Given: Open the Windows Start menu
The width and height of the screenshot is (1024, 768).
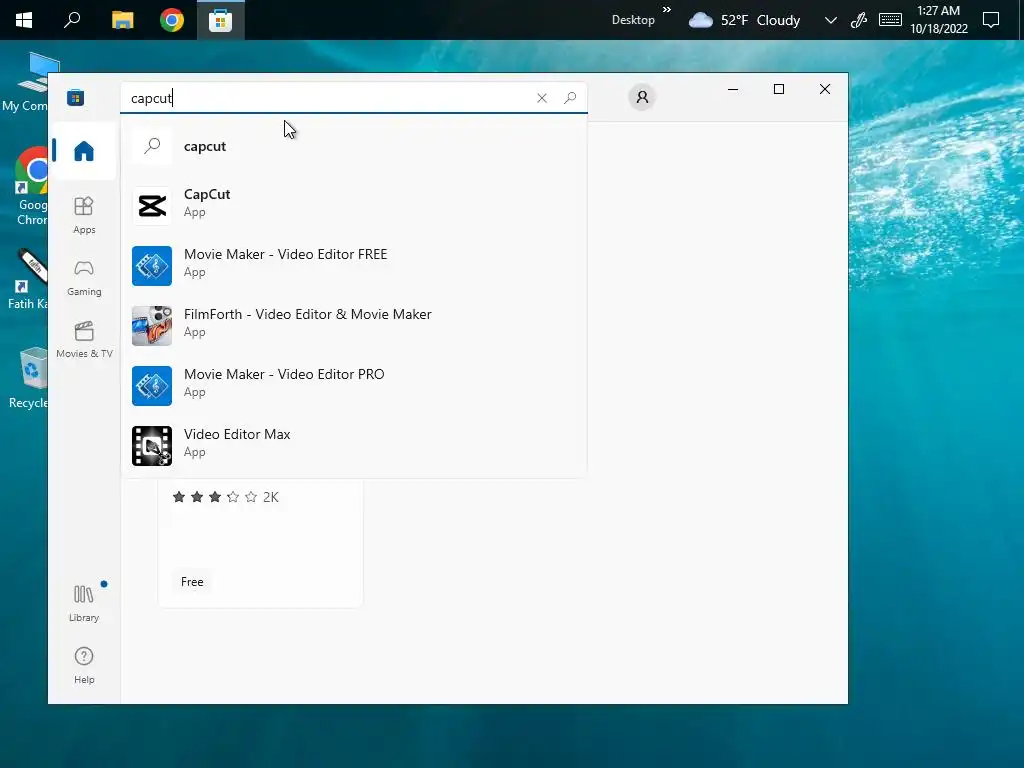Looking at the screenshot, I should (24, 20).
